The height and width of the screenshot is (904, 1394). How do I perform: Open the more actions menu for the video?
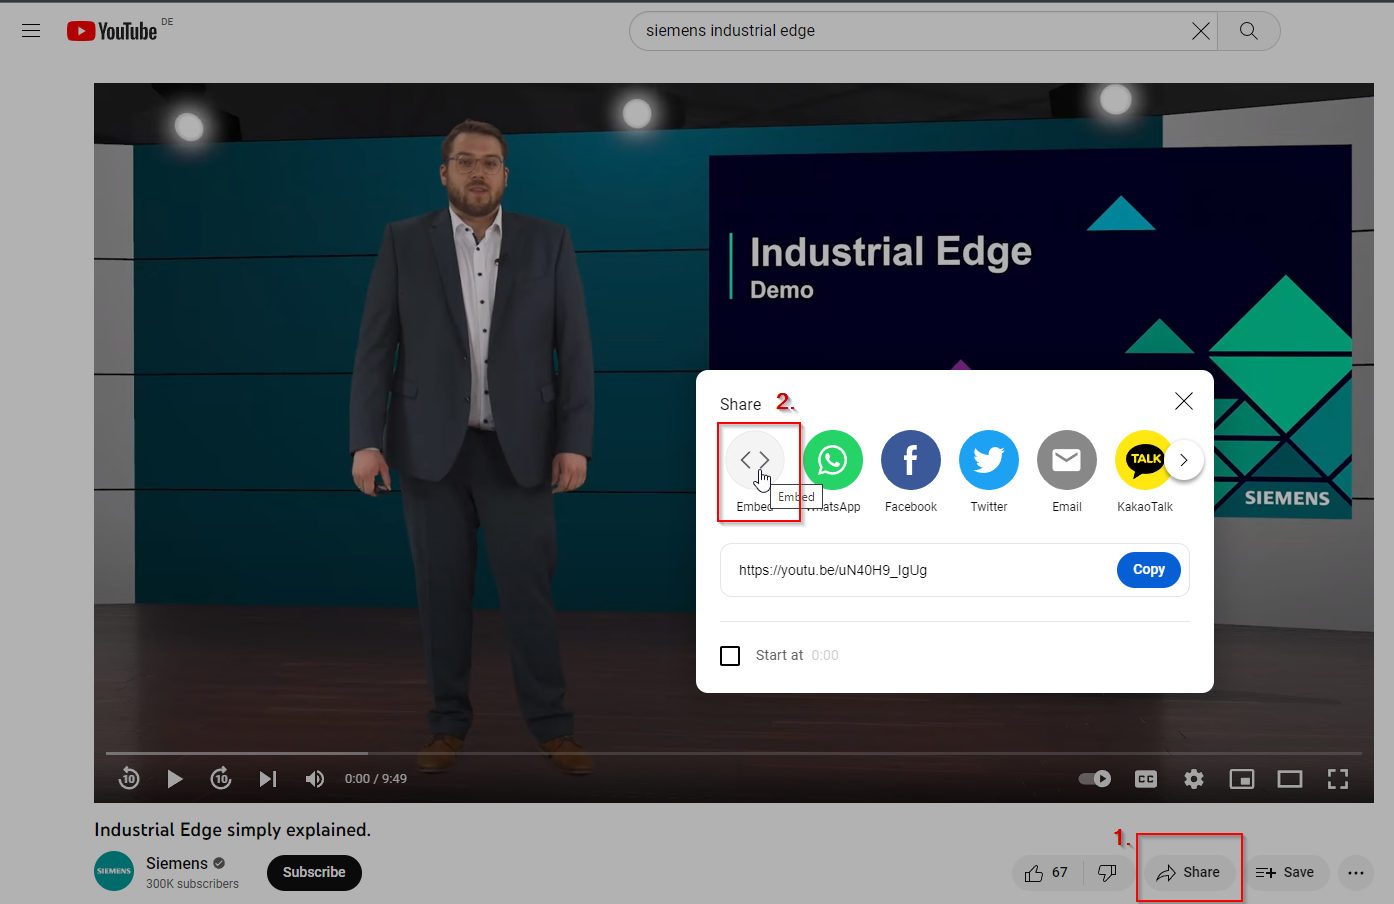(1356, 872)
